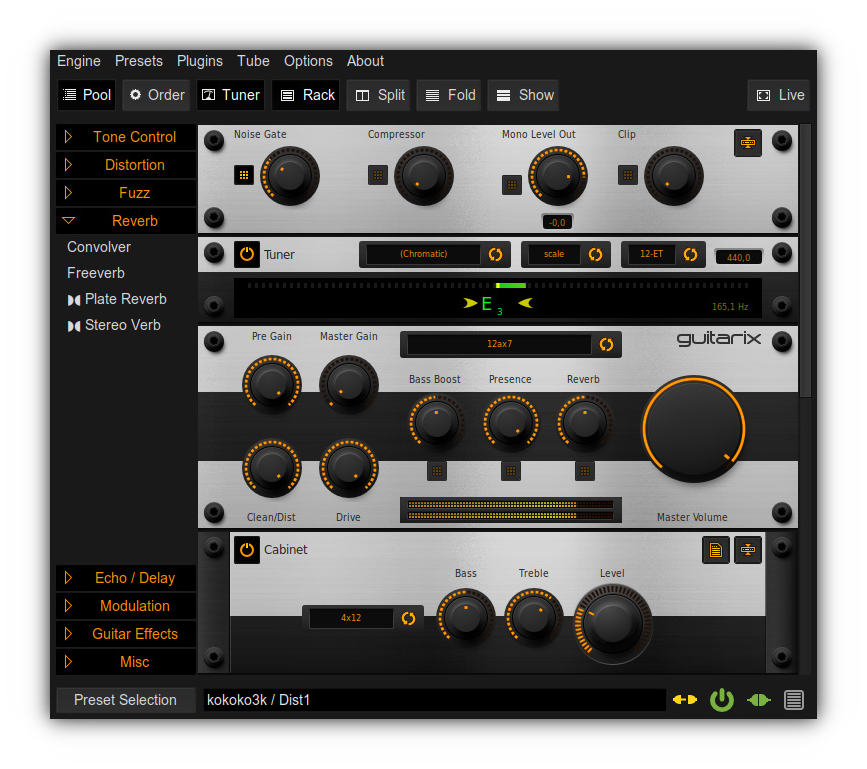Click the Preset Selection button
The width and height of the screenshot is (867, 769).
pos(125,700)
